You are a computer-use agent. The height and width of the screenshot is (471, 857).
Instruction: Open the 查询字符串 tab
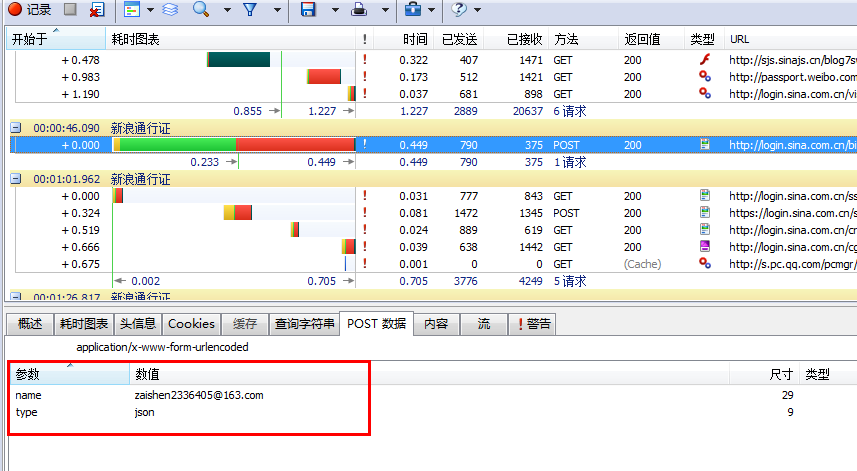tap(304, 324)
